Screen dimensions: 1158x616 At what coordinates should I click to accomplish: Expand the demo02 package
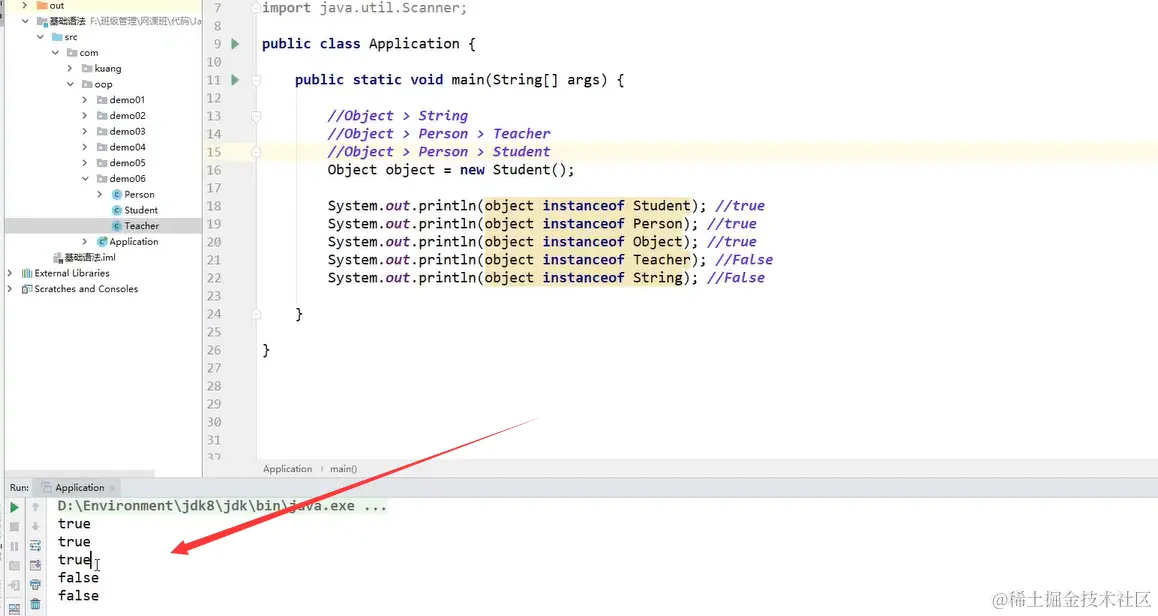tap(84, 116)
